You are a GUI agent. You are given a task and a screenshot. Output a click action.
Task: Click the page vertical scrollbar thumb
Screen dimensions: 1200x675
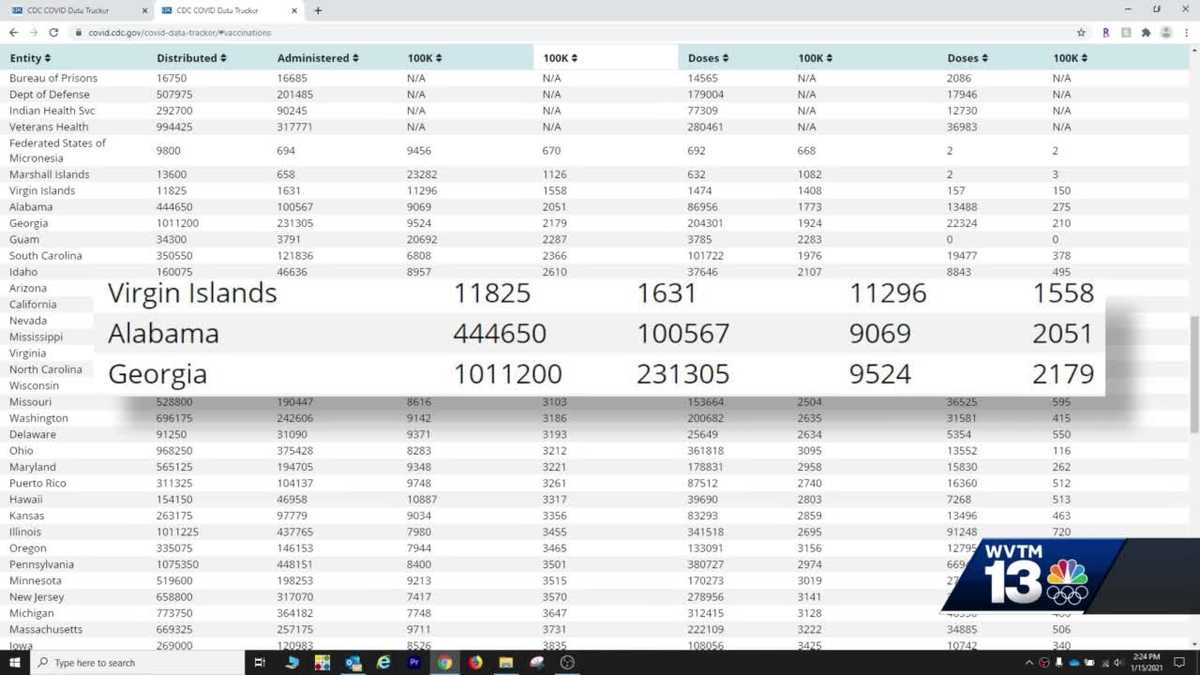[x=1194, y=375]
